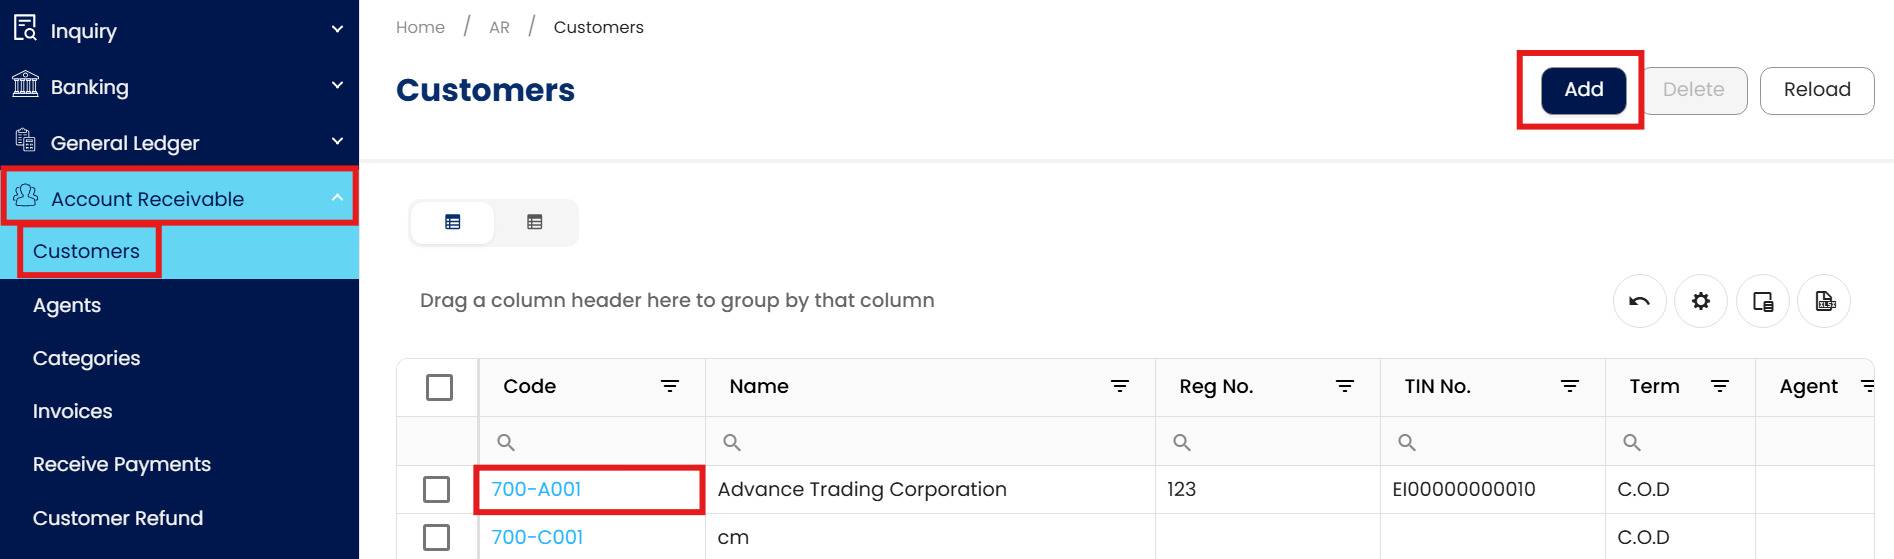The width and height of the screenshot is (1894, 559).
Task: Switch to the first grid view icon
Action: (453, 222)
